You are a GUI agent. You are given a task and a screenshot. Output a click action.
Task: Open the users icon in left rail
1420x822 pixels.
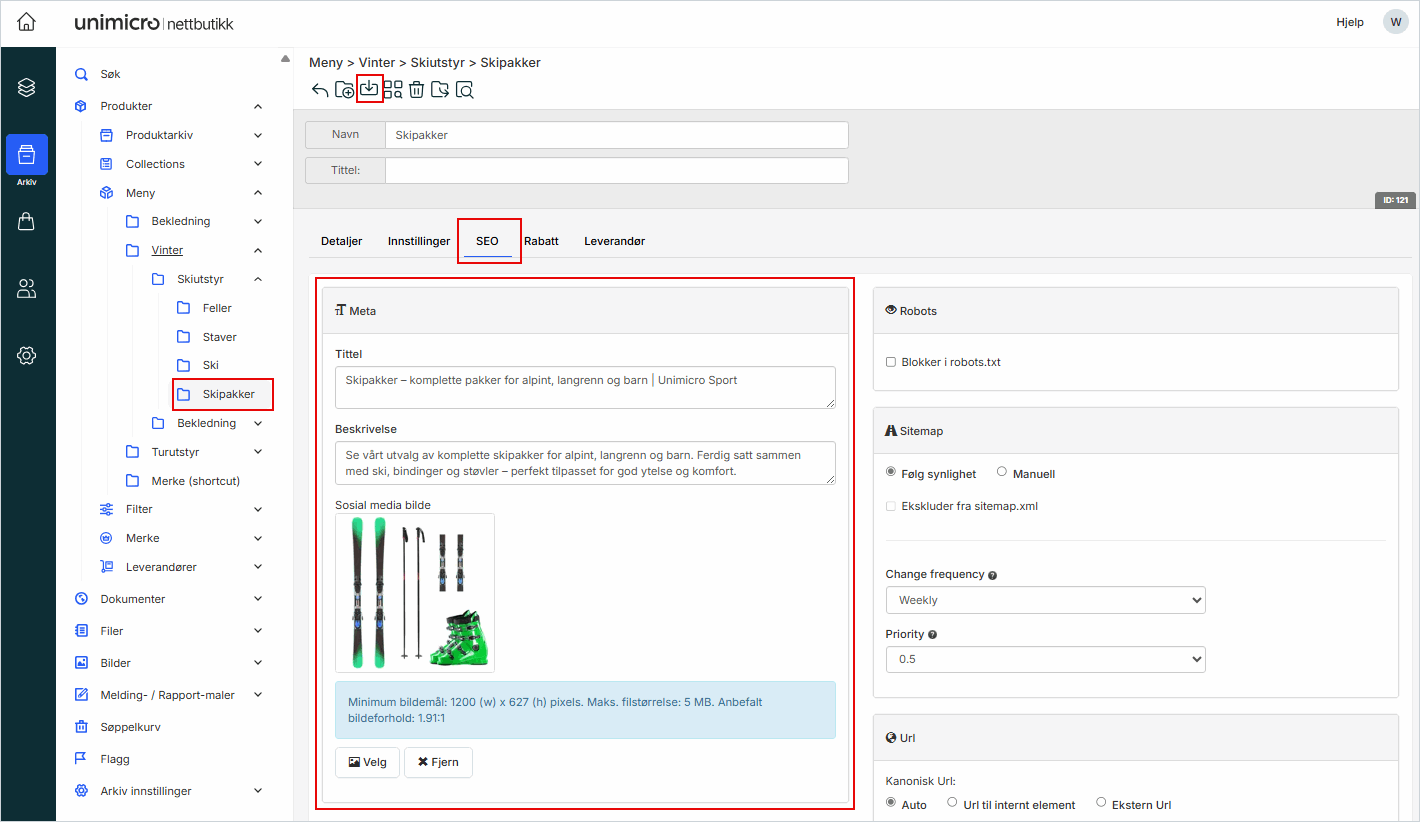pyautogui.click(x=27, y=289)
